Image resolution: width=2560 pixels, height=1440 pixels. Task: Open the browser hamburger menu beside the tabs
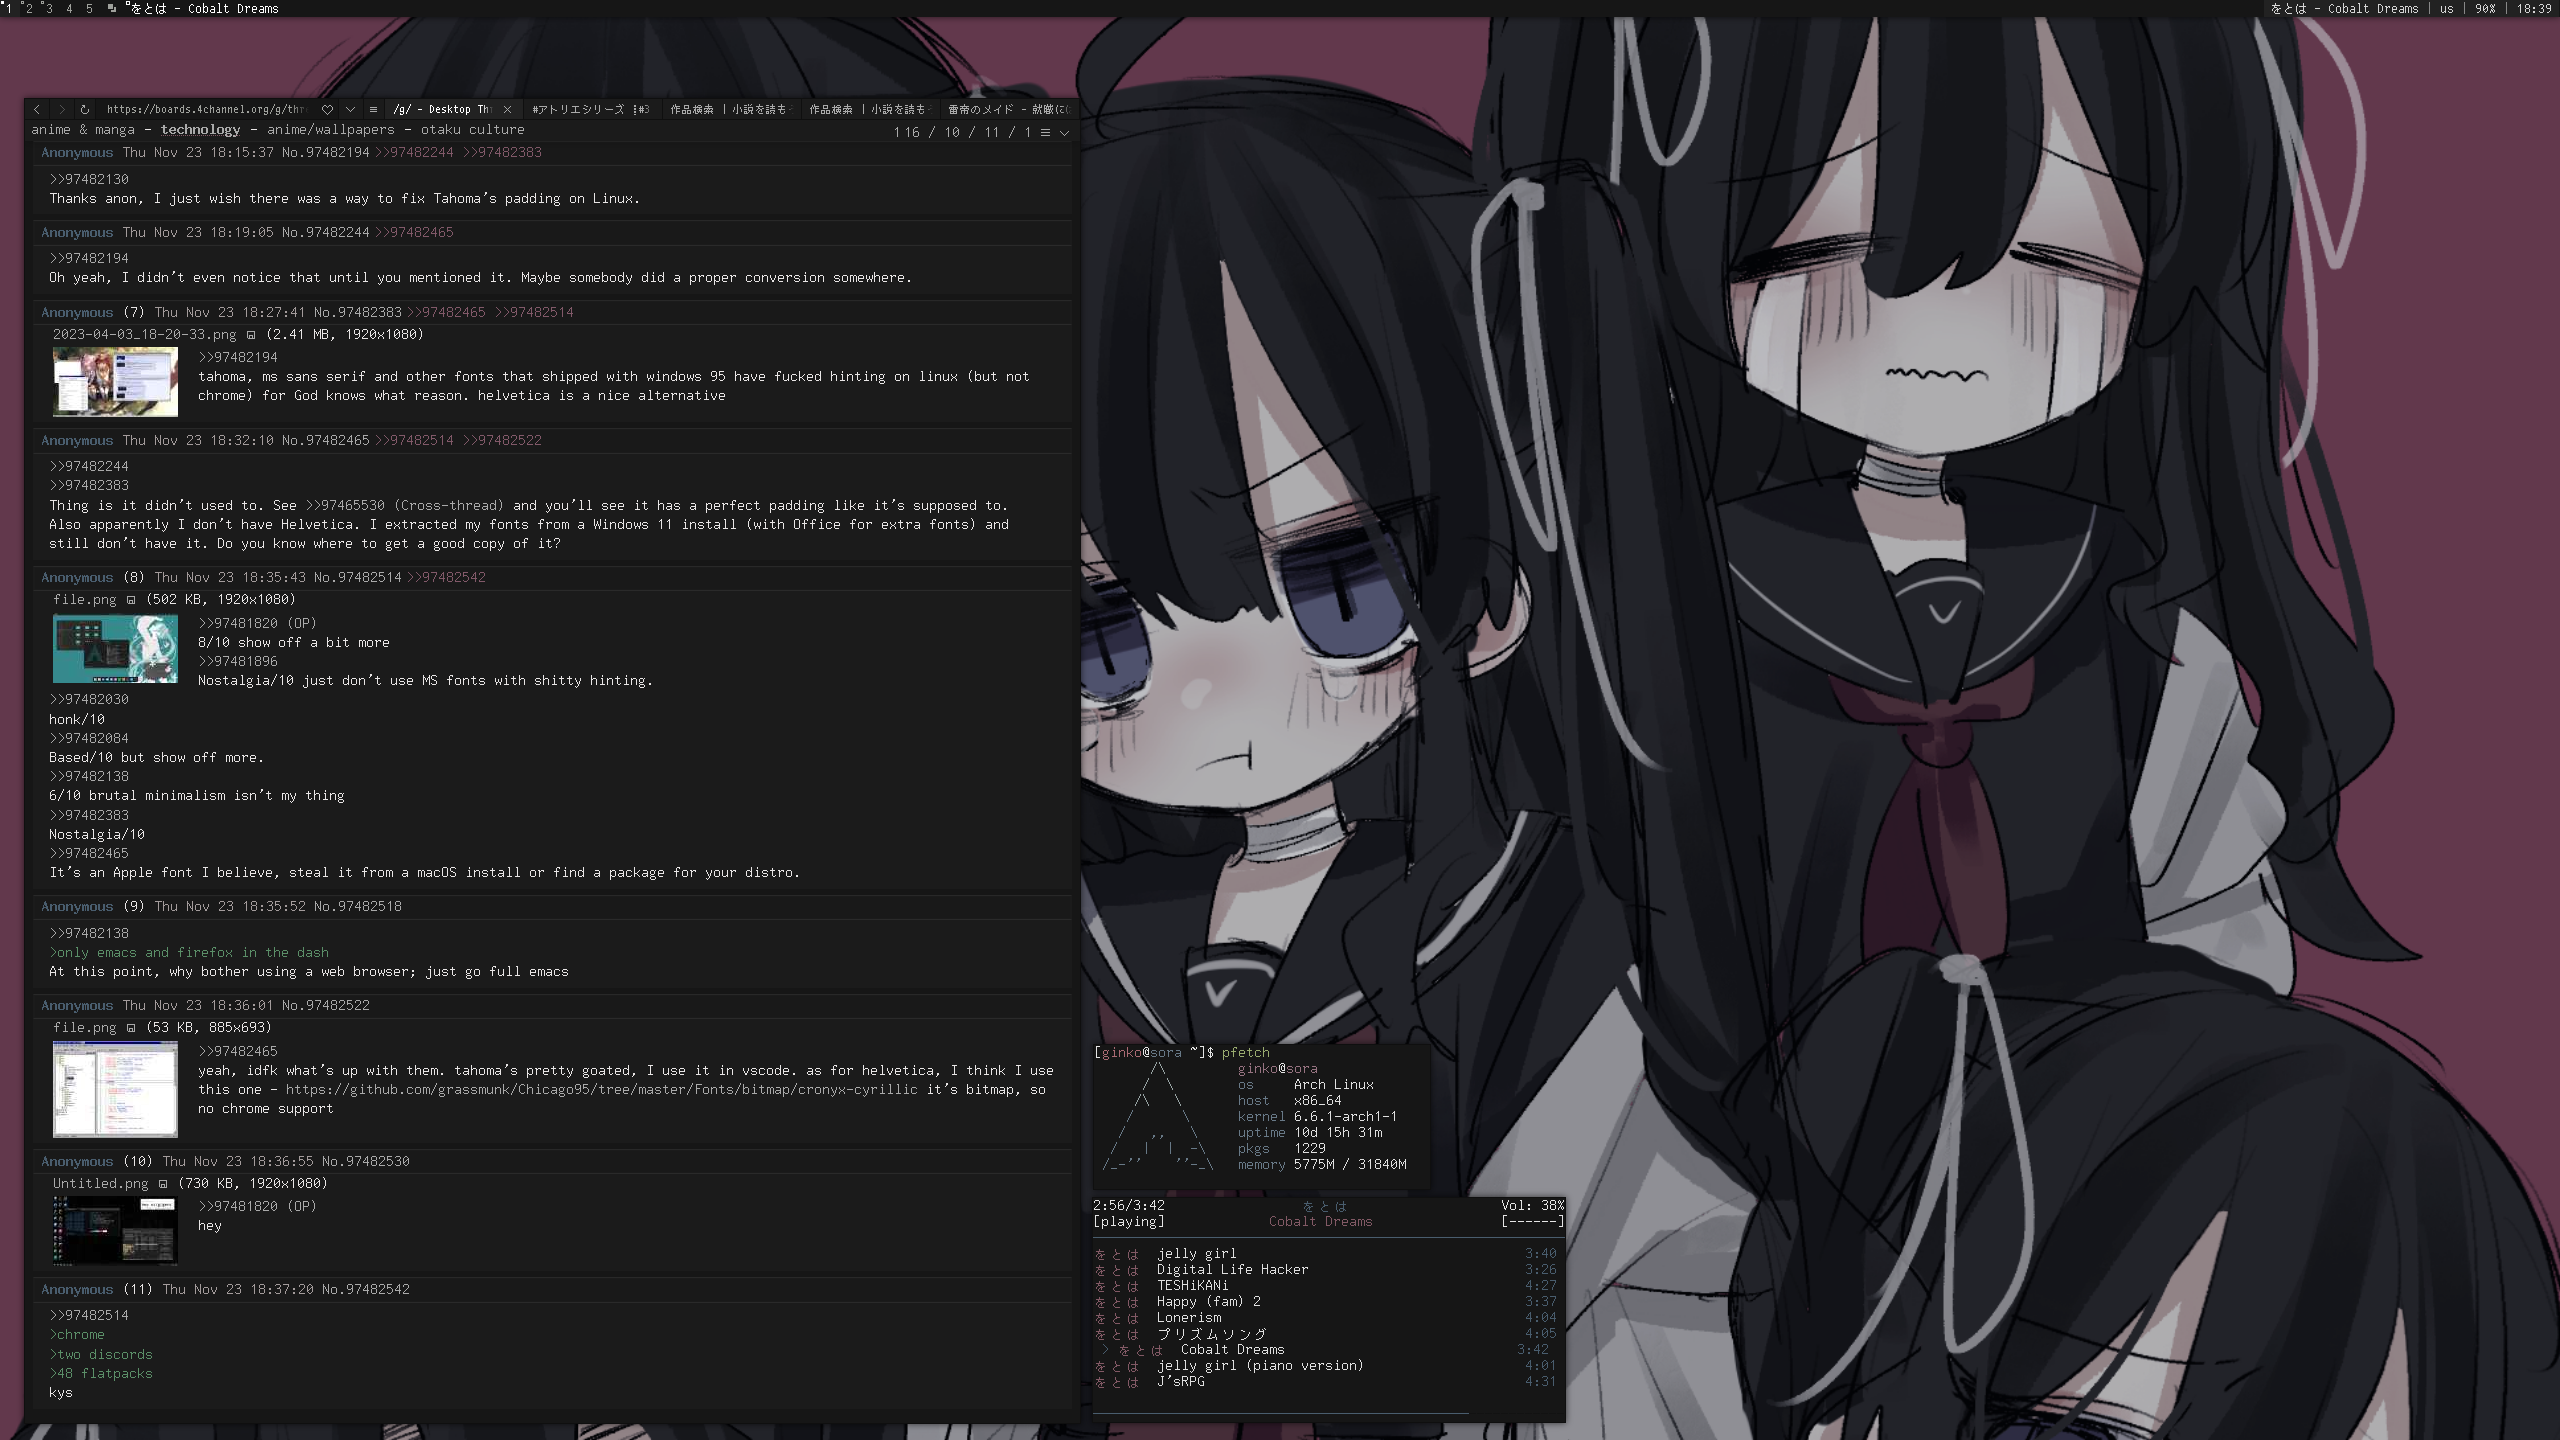point(373,109)
